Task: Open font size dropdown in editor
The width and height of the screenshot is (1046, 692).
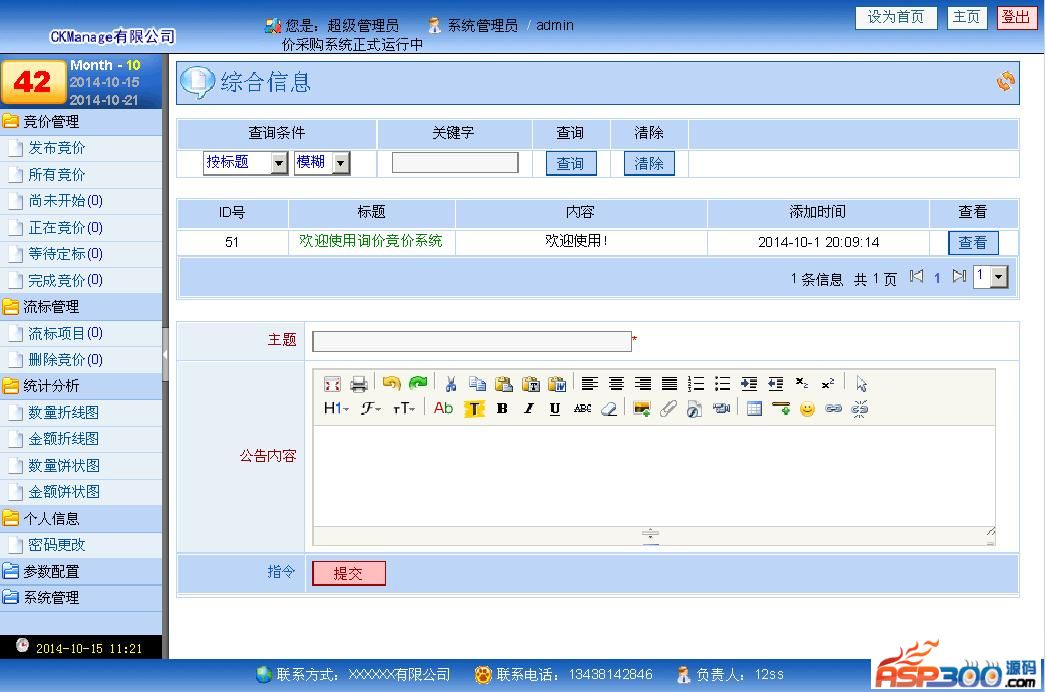Action: tap(404, 408)
